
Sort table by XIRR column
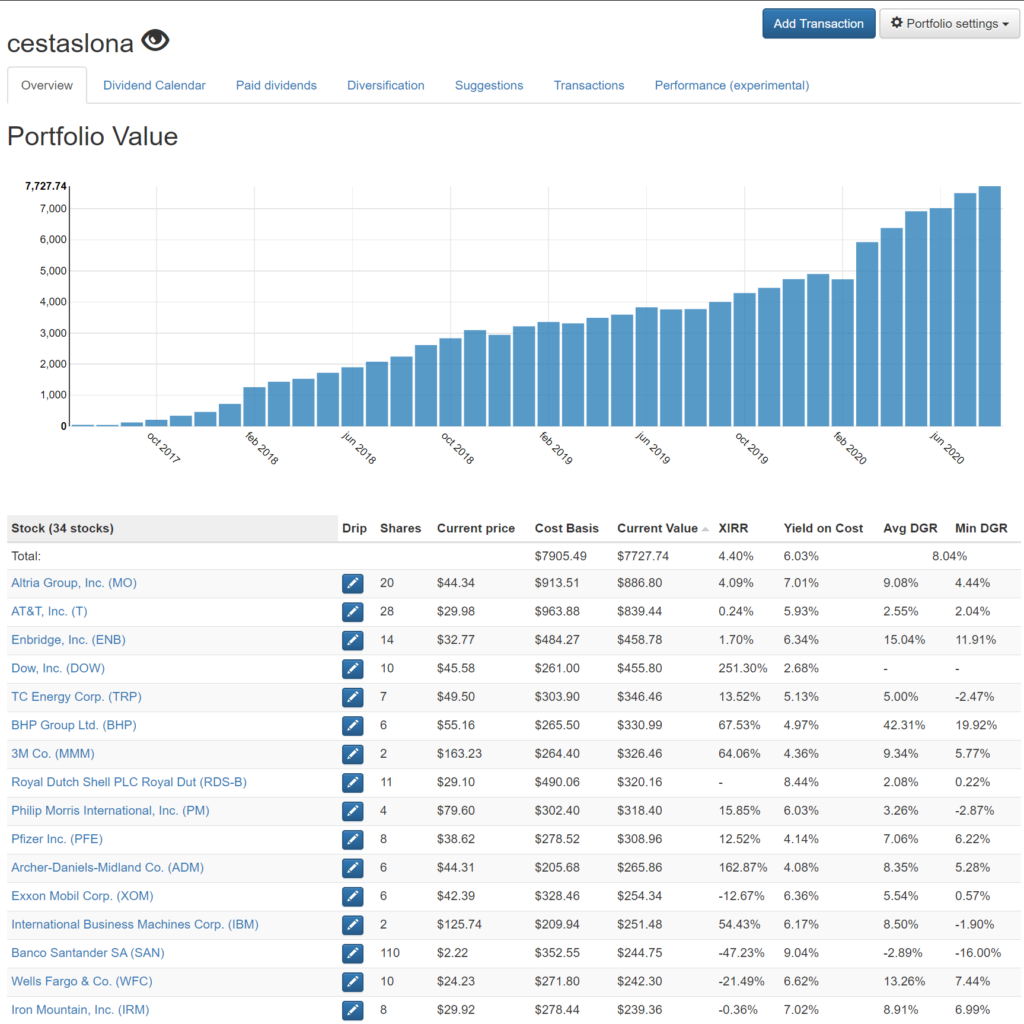[733, 528]
